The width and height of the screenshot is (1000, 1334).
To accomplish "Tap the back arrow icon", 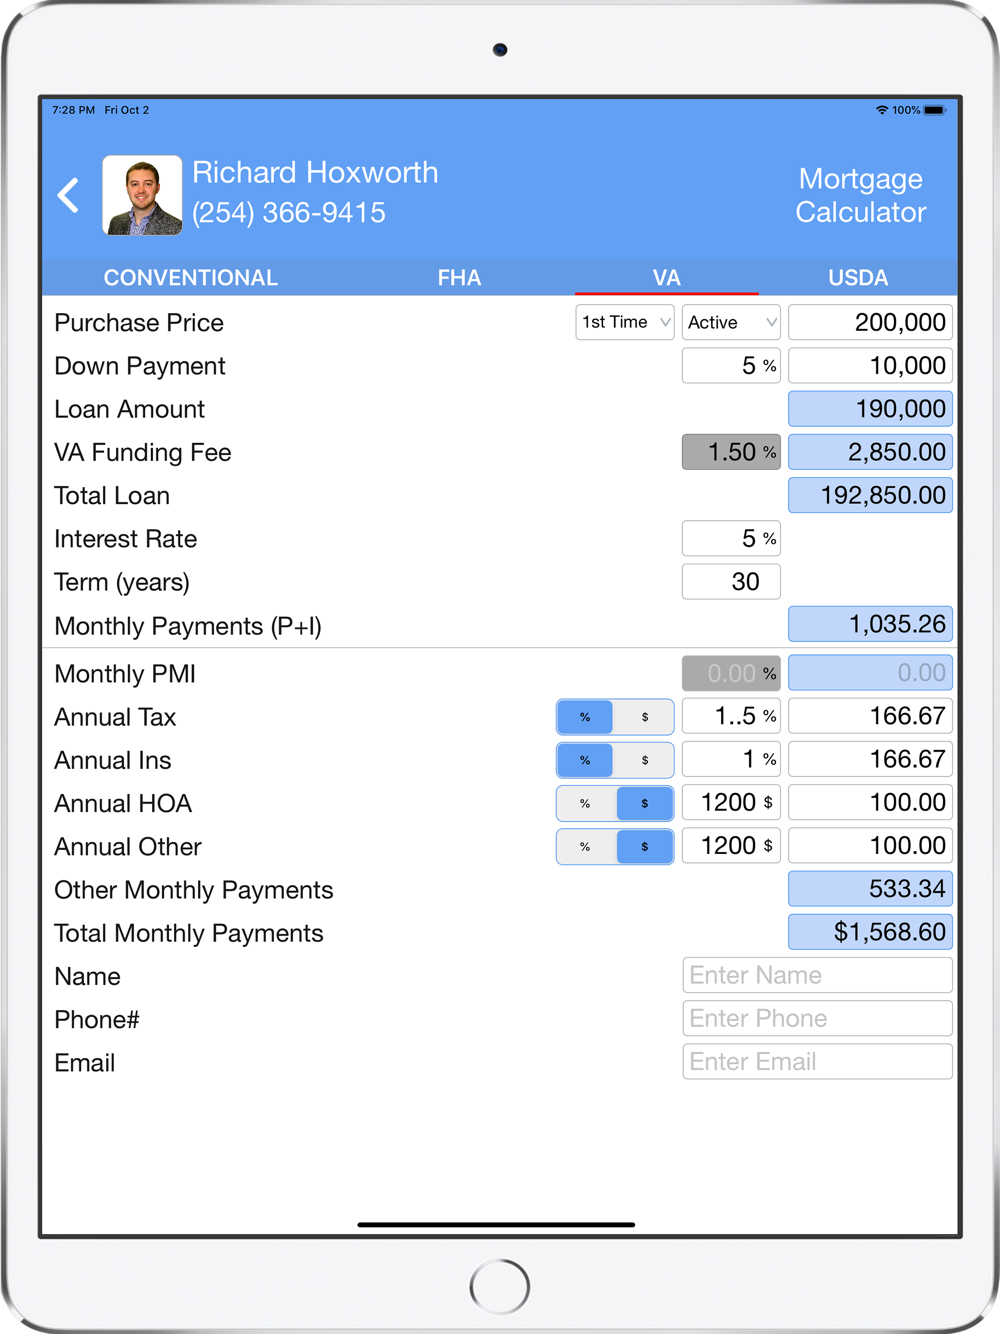I will (x=68, y=195).
